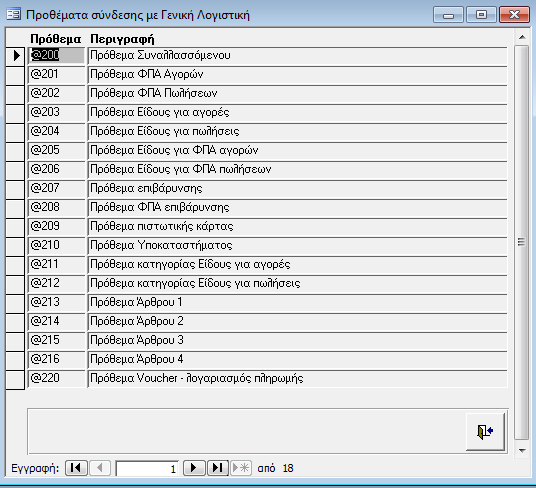
Task: Click the vertical scrollbar thumb
Action: point(522,242)
